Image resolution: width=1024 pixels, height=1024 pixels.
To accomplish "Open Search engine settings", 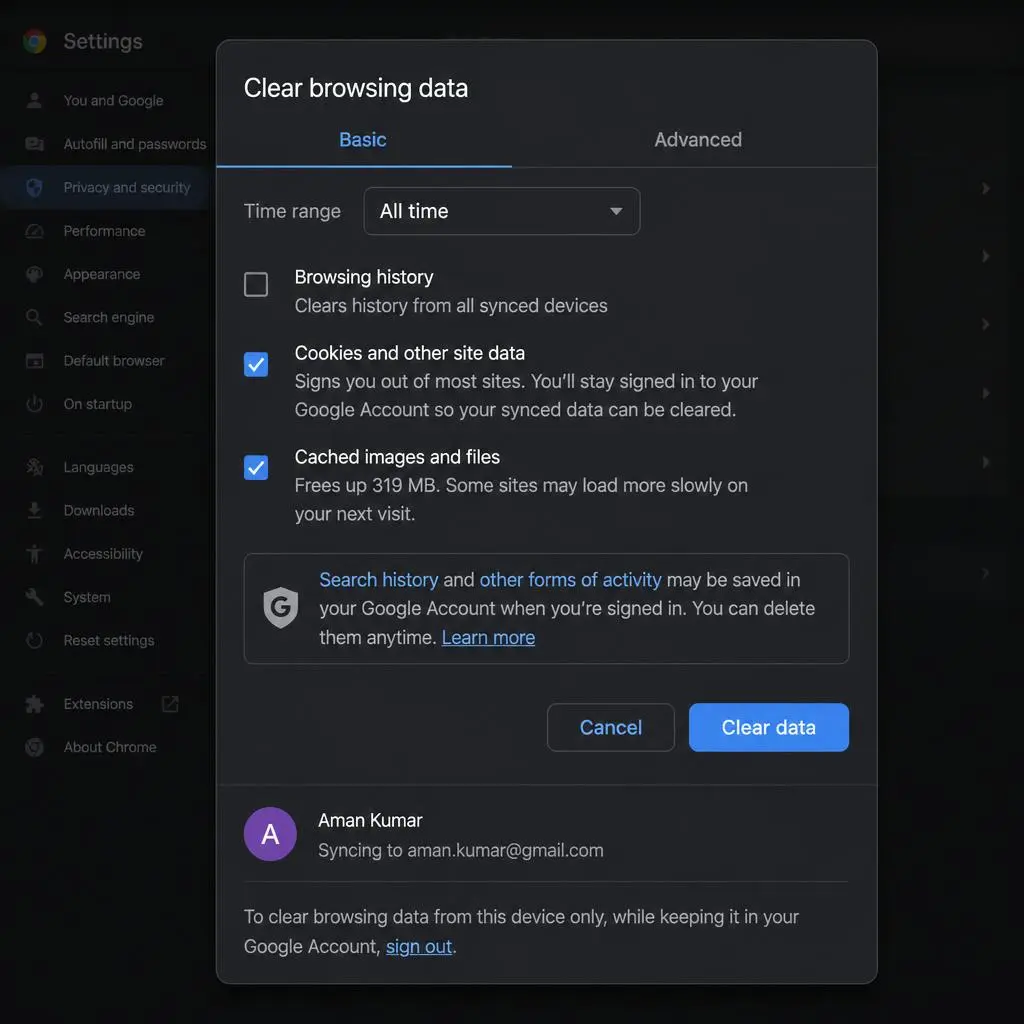I will point(109,317).
